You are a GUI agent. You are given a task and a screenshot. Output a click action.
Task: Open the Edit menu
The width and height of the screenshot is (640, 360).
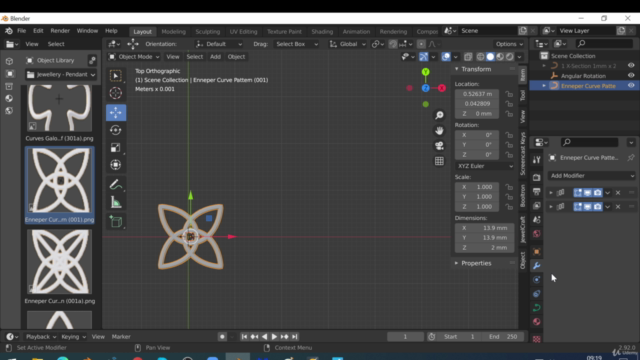38,31
